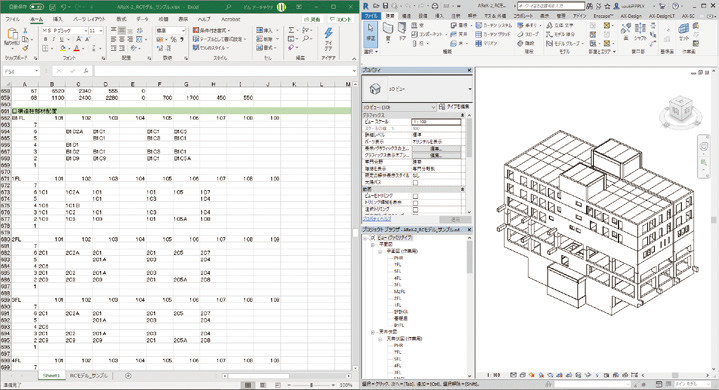Click the insert function fx icon
The height and width of the screenshot is (390, 719).
click(x=86, y=71)
